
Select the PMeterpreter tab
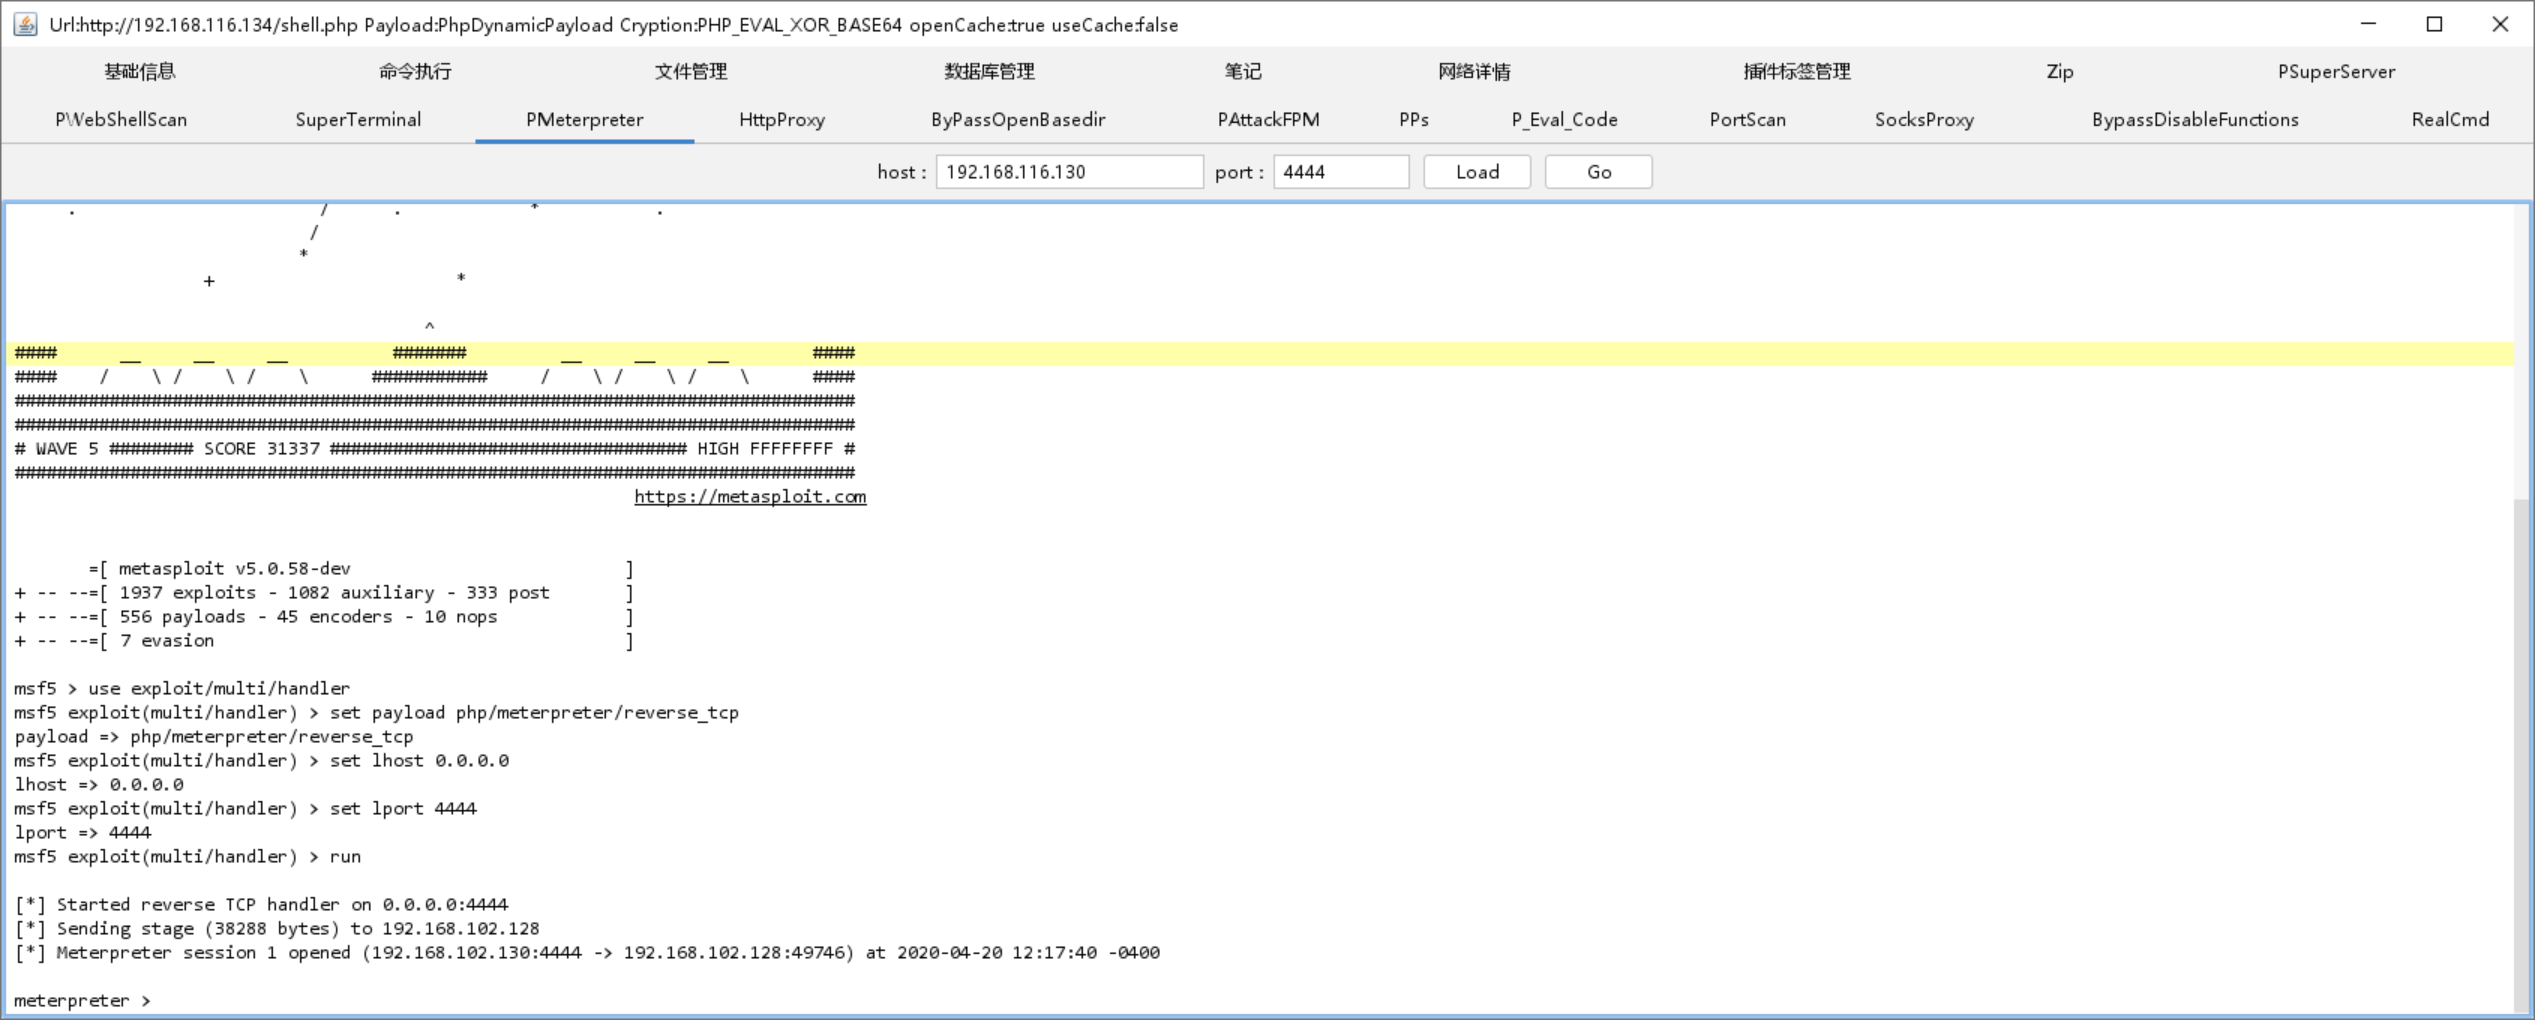(585, 119)
